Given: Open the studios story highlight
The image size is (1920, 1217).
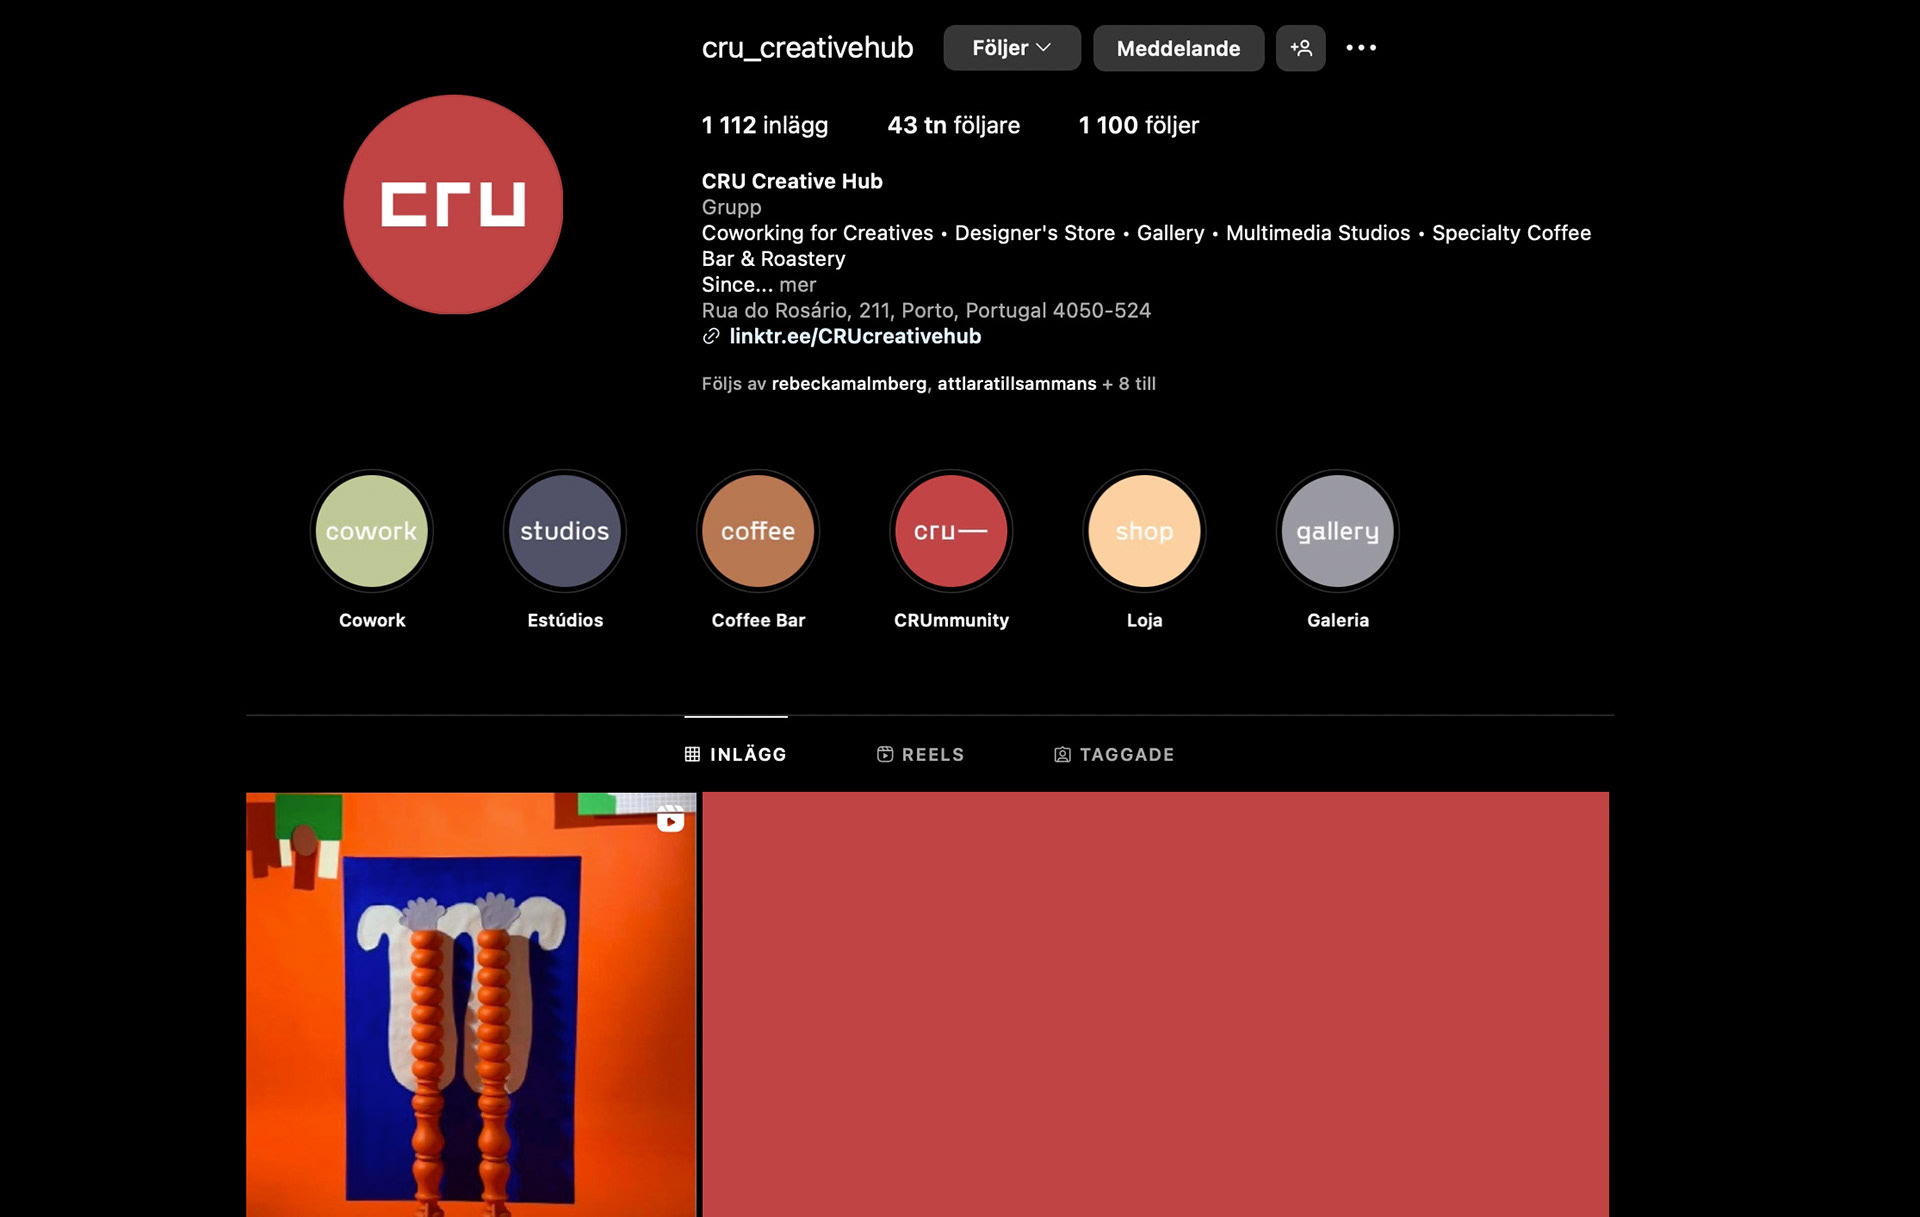Looking at the screenshot, I should point(564,531).
